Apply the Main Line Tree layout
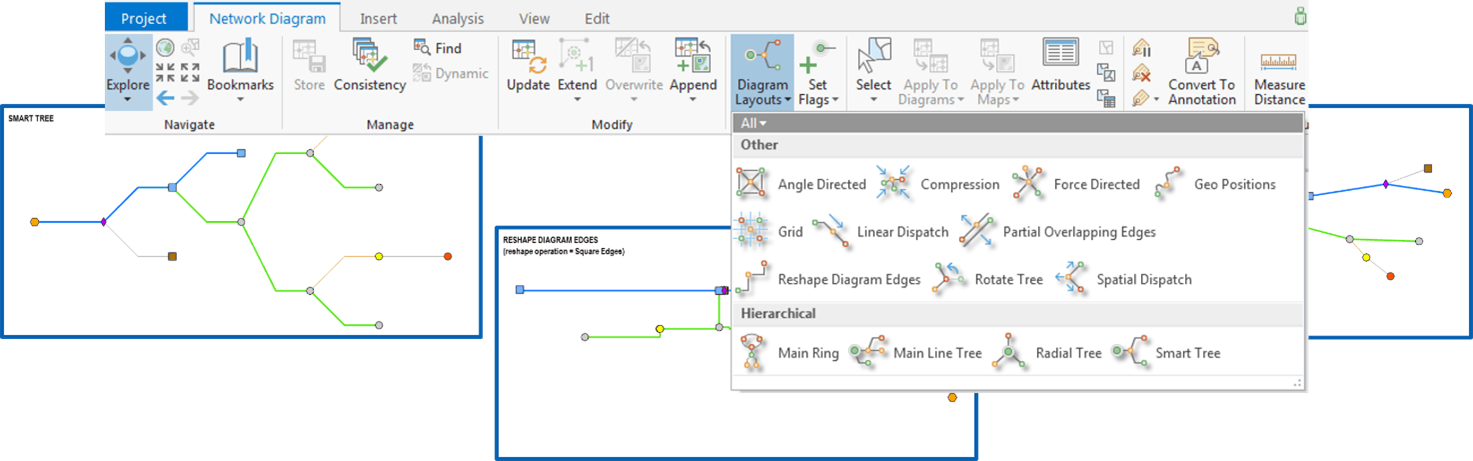Image resolution: width=1473 pixels, height=461 pixels. tap(915, 353)
